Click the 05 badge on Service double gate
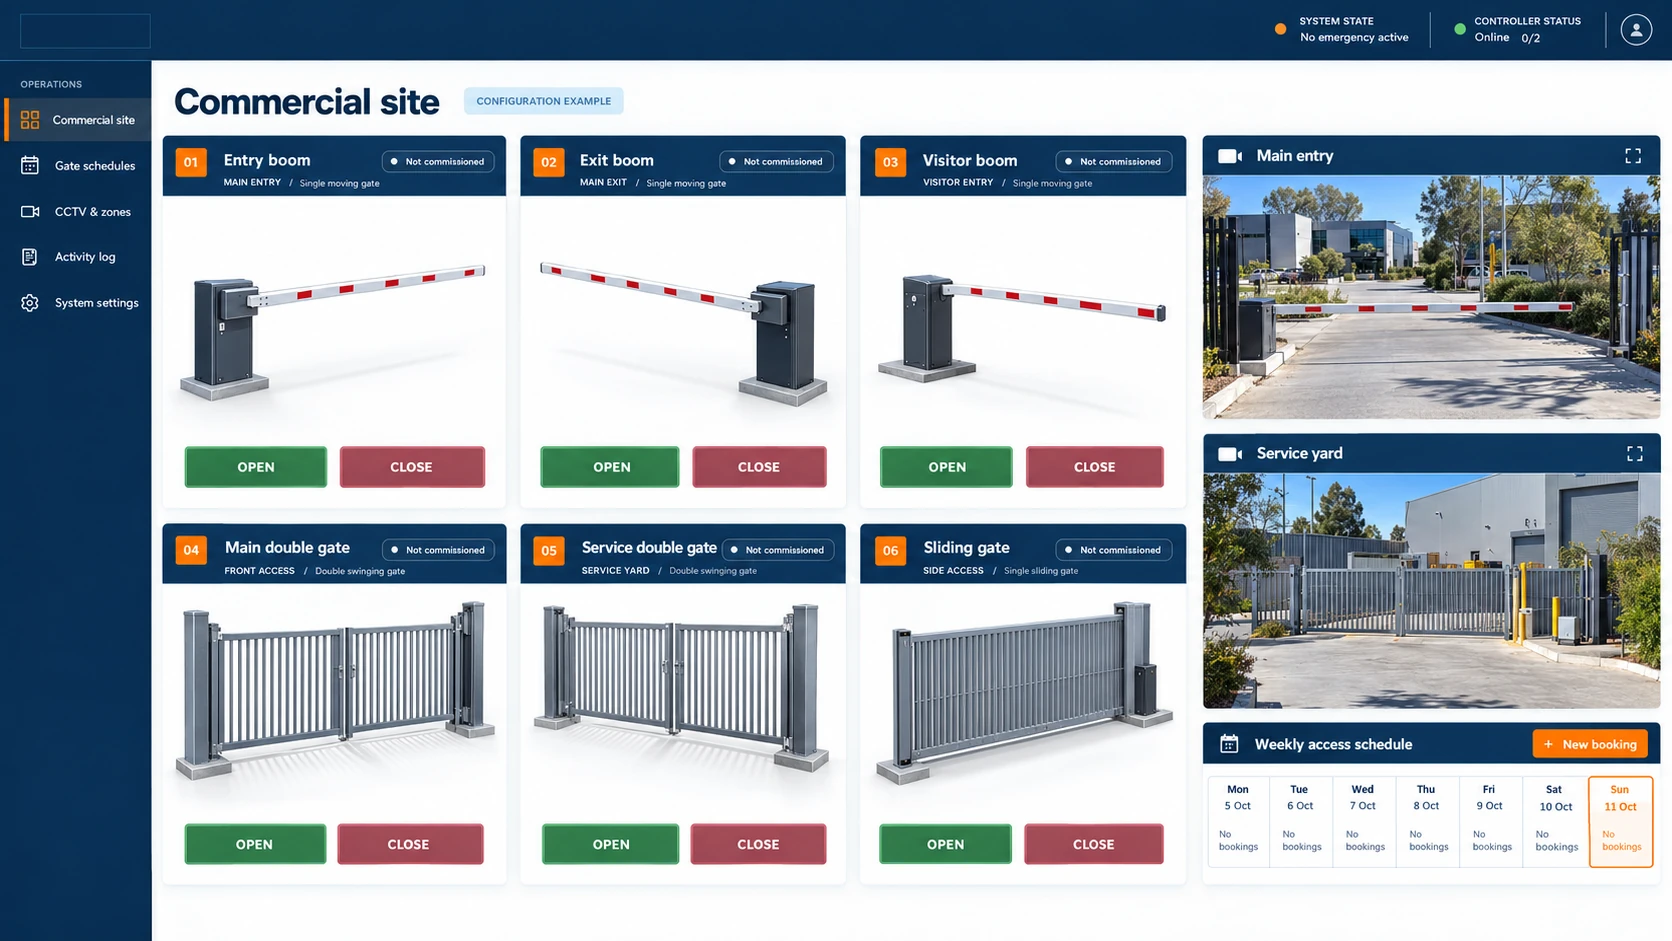This screenshot has height=941, width=1672. tap(549, 550)
